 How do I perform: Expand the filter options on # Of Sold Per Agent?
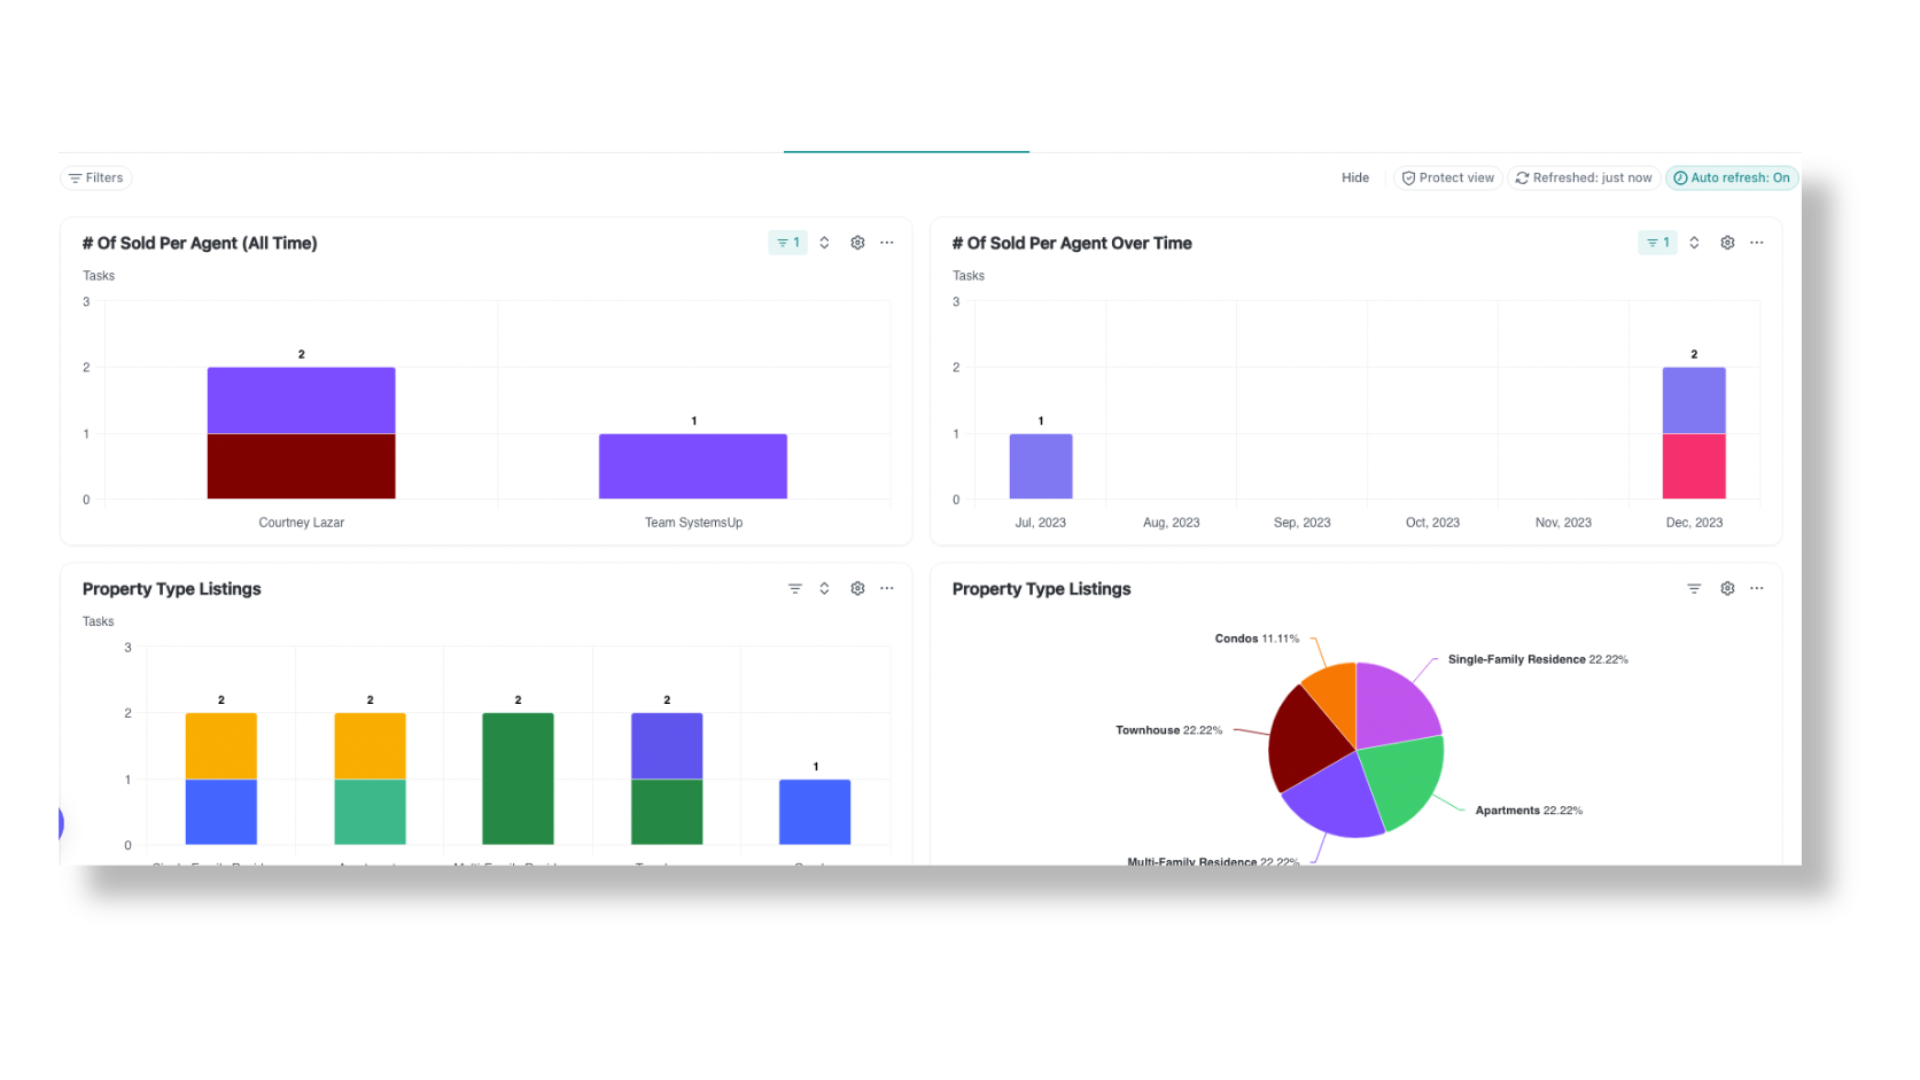[x=786, y=243]
